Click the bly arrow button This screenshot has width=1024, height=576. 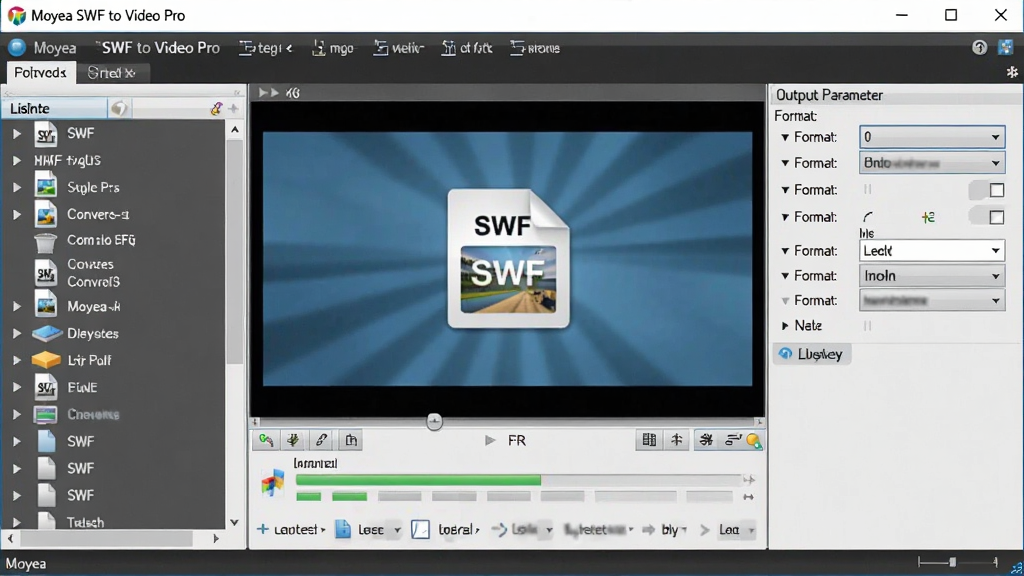point(664,530)
